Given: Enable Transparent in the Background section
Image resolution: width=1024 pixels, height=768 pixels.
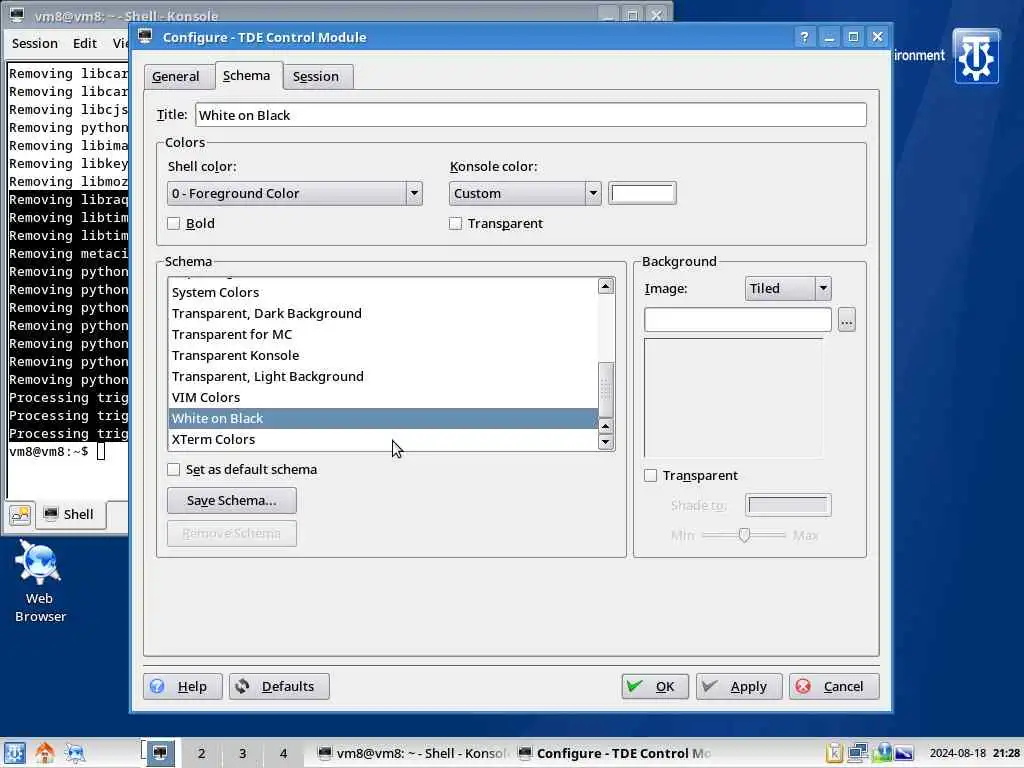Looking at the screenshot, I should 650,475.
